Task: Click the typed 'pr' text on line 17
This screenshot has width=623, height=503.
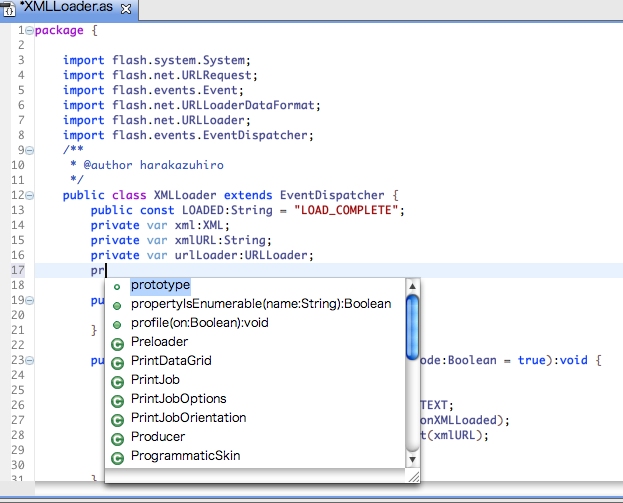Action: point(97,271)
